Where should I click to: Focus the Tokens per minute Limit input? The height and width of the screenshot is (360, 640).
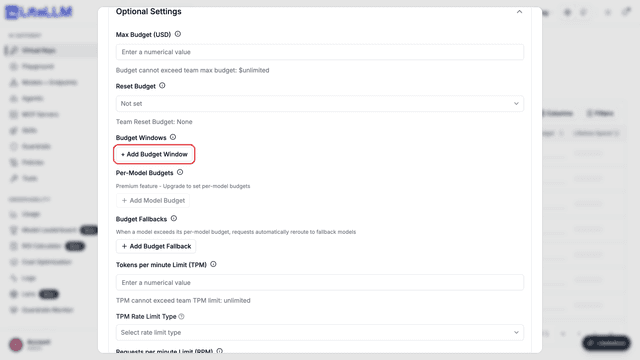(320, 282)
